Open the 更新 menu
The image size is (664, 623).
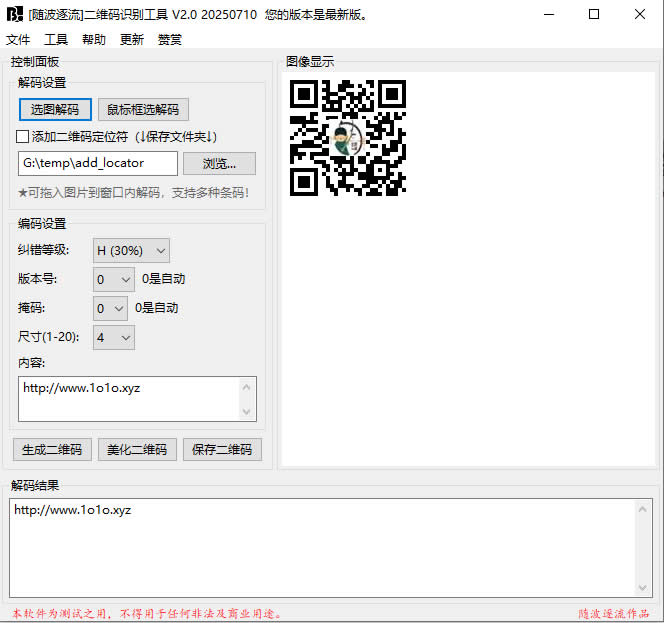(x=132, y=40)
